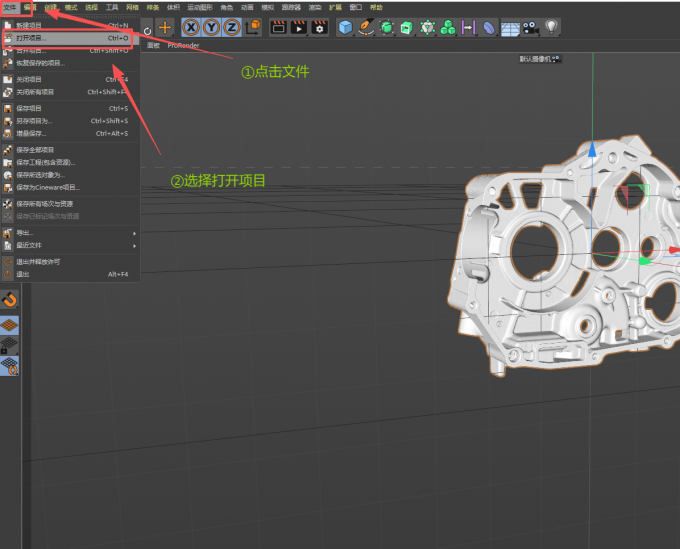680x549 pixels.
Task: Open the 渲染 menu
Action: 315,7
